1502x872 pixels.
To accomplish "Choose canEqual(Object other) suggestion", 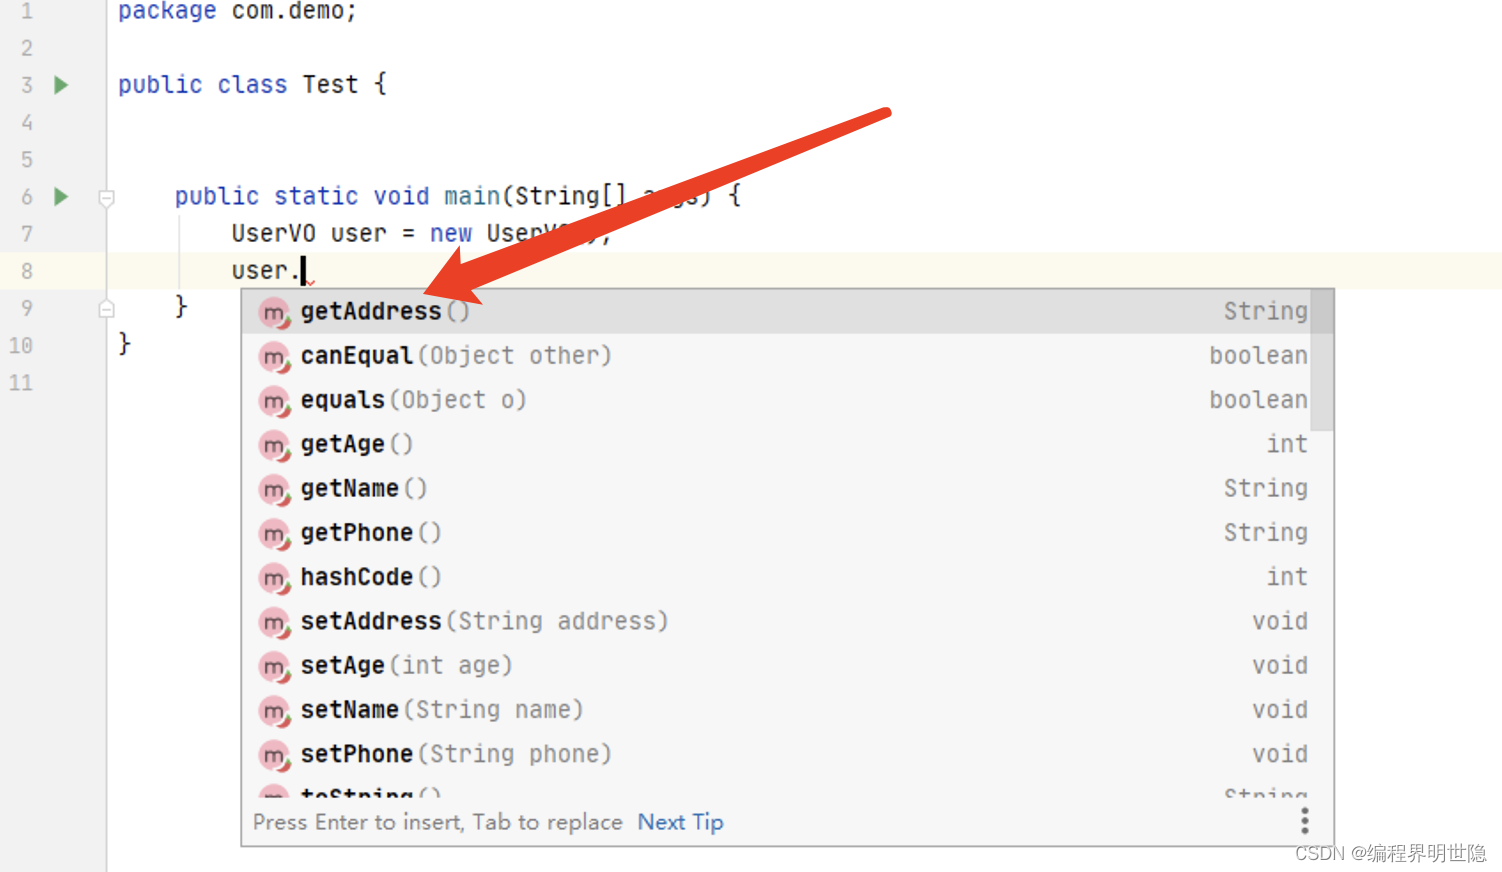I will 778,355.
